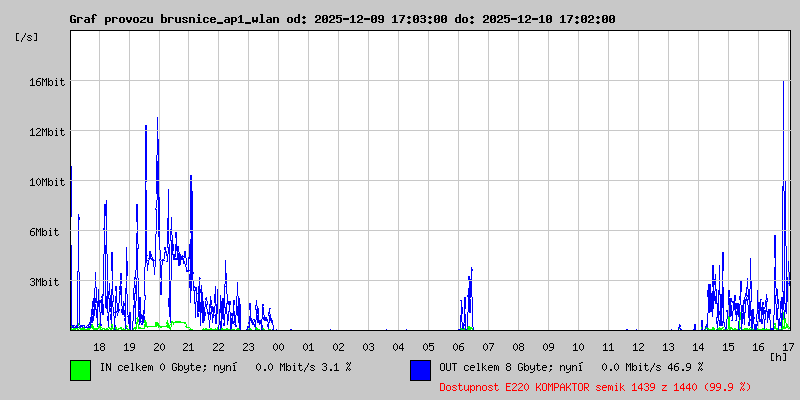Click the hour 07 x-axis label
This screenshot has width=800, height=400.
(488, 347)
